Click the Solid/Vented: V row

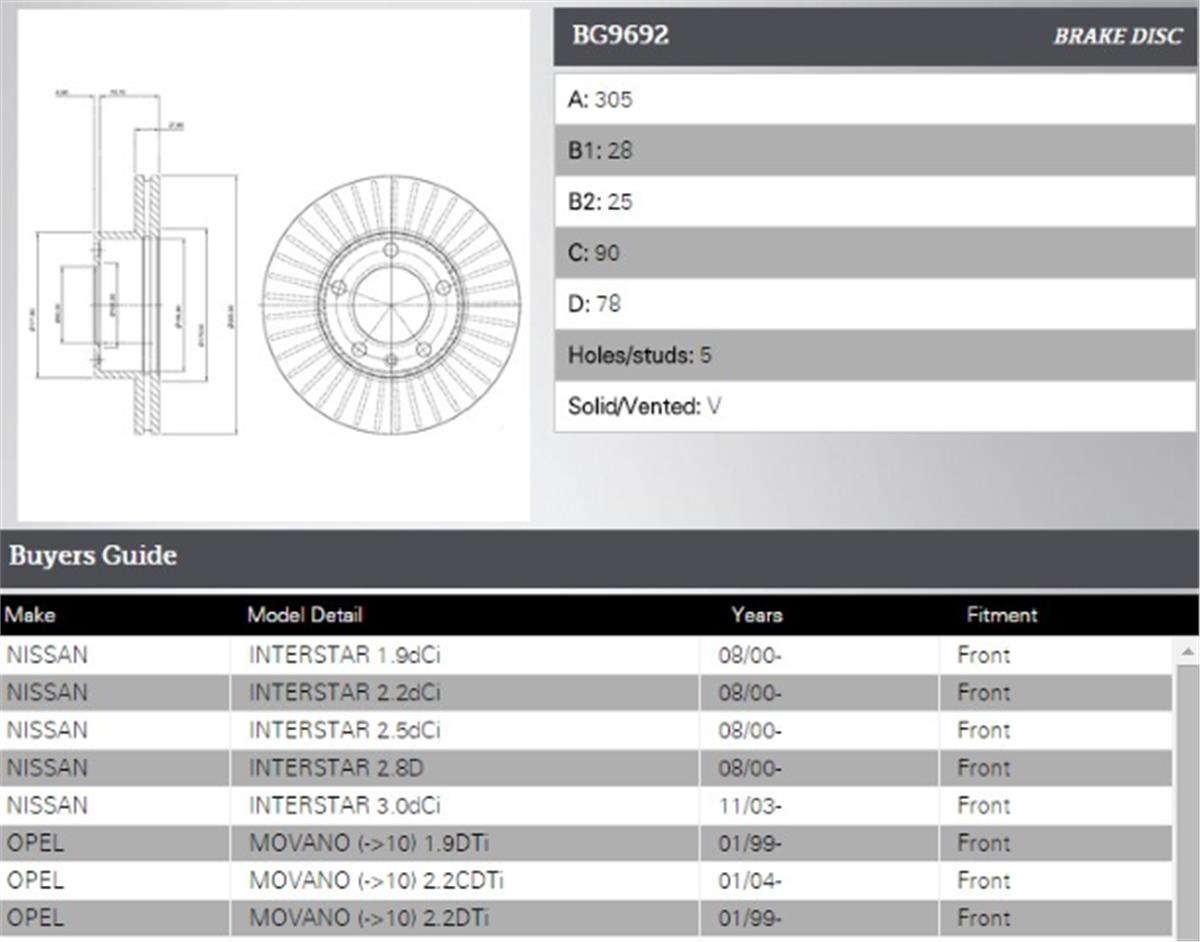[x=875, y=407]
